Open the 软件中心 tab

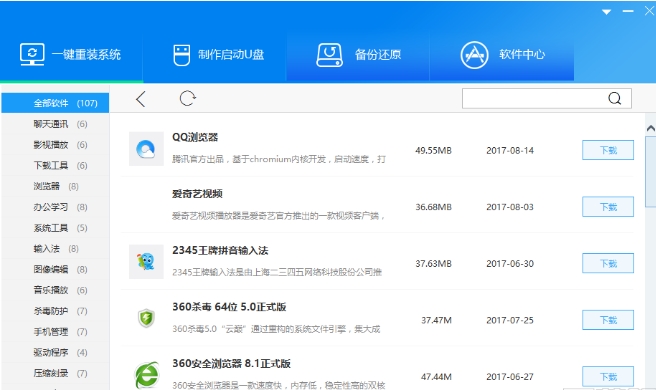tap(502, 55)
